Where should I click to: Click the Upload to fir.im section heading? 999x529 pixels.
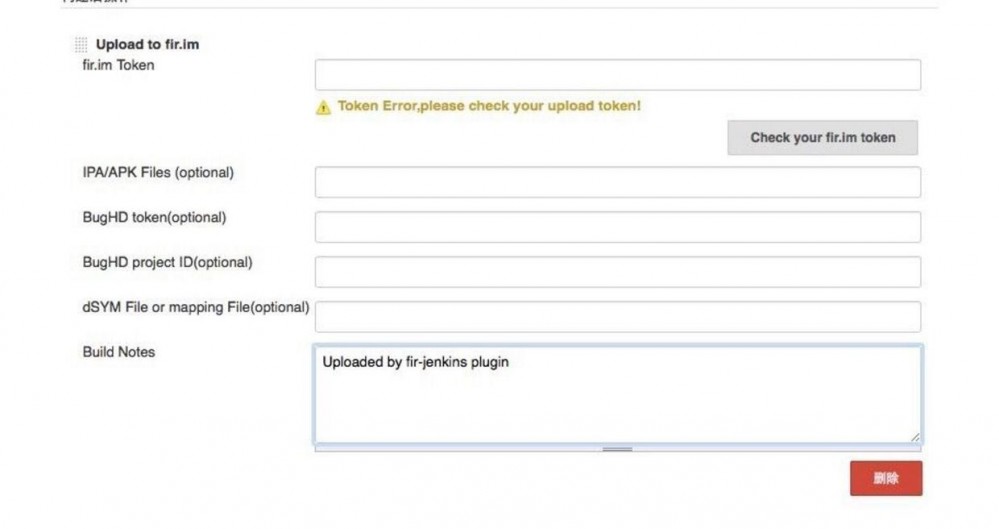point(148,45)
